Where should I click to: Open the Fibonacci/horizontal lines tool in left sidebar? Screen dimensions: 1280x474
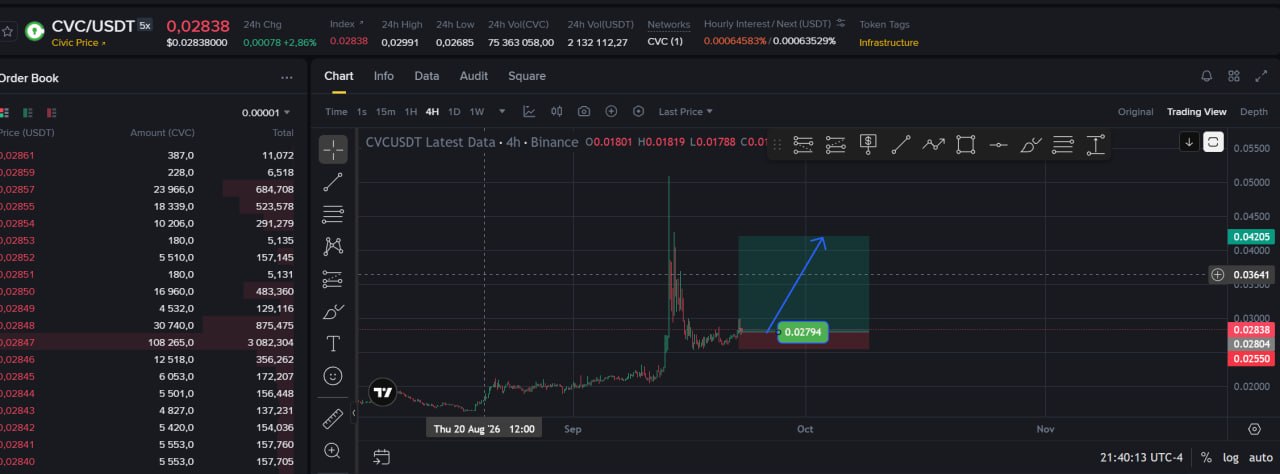click(333, 214)
